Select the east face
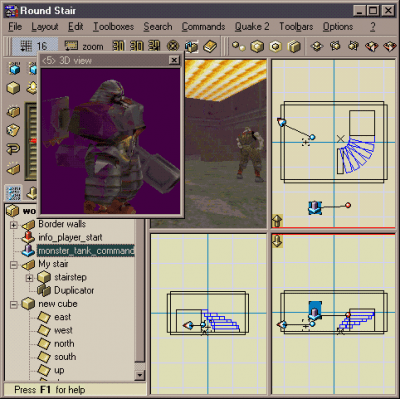 coord(63,317)
